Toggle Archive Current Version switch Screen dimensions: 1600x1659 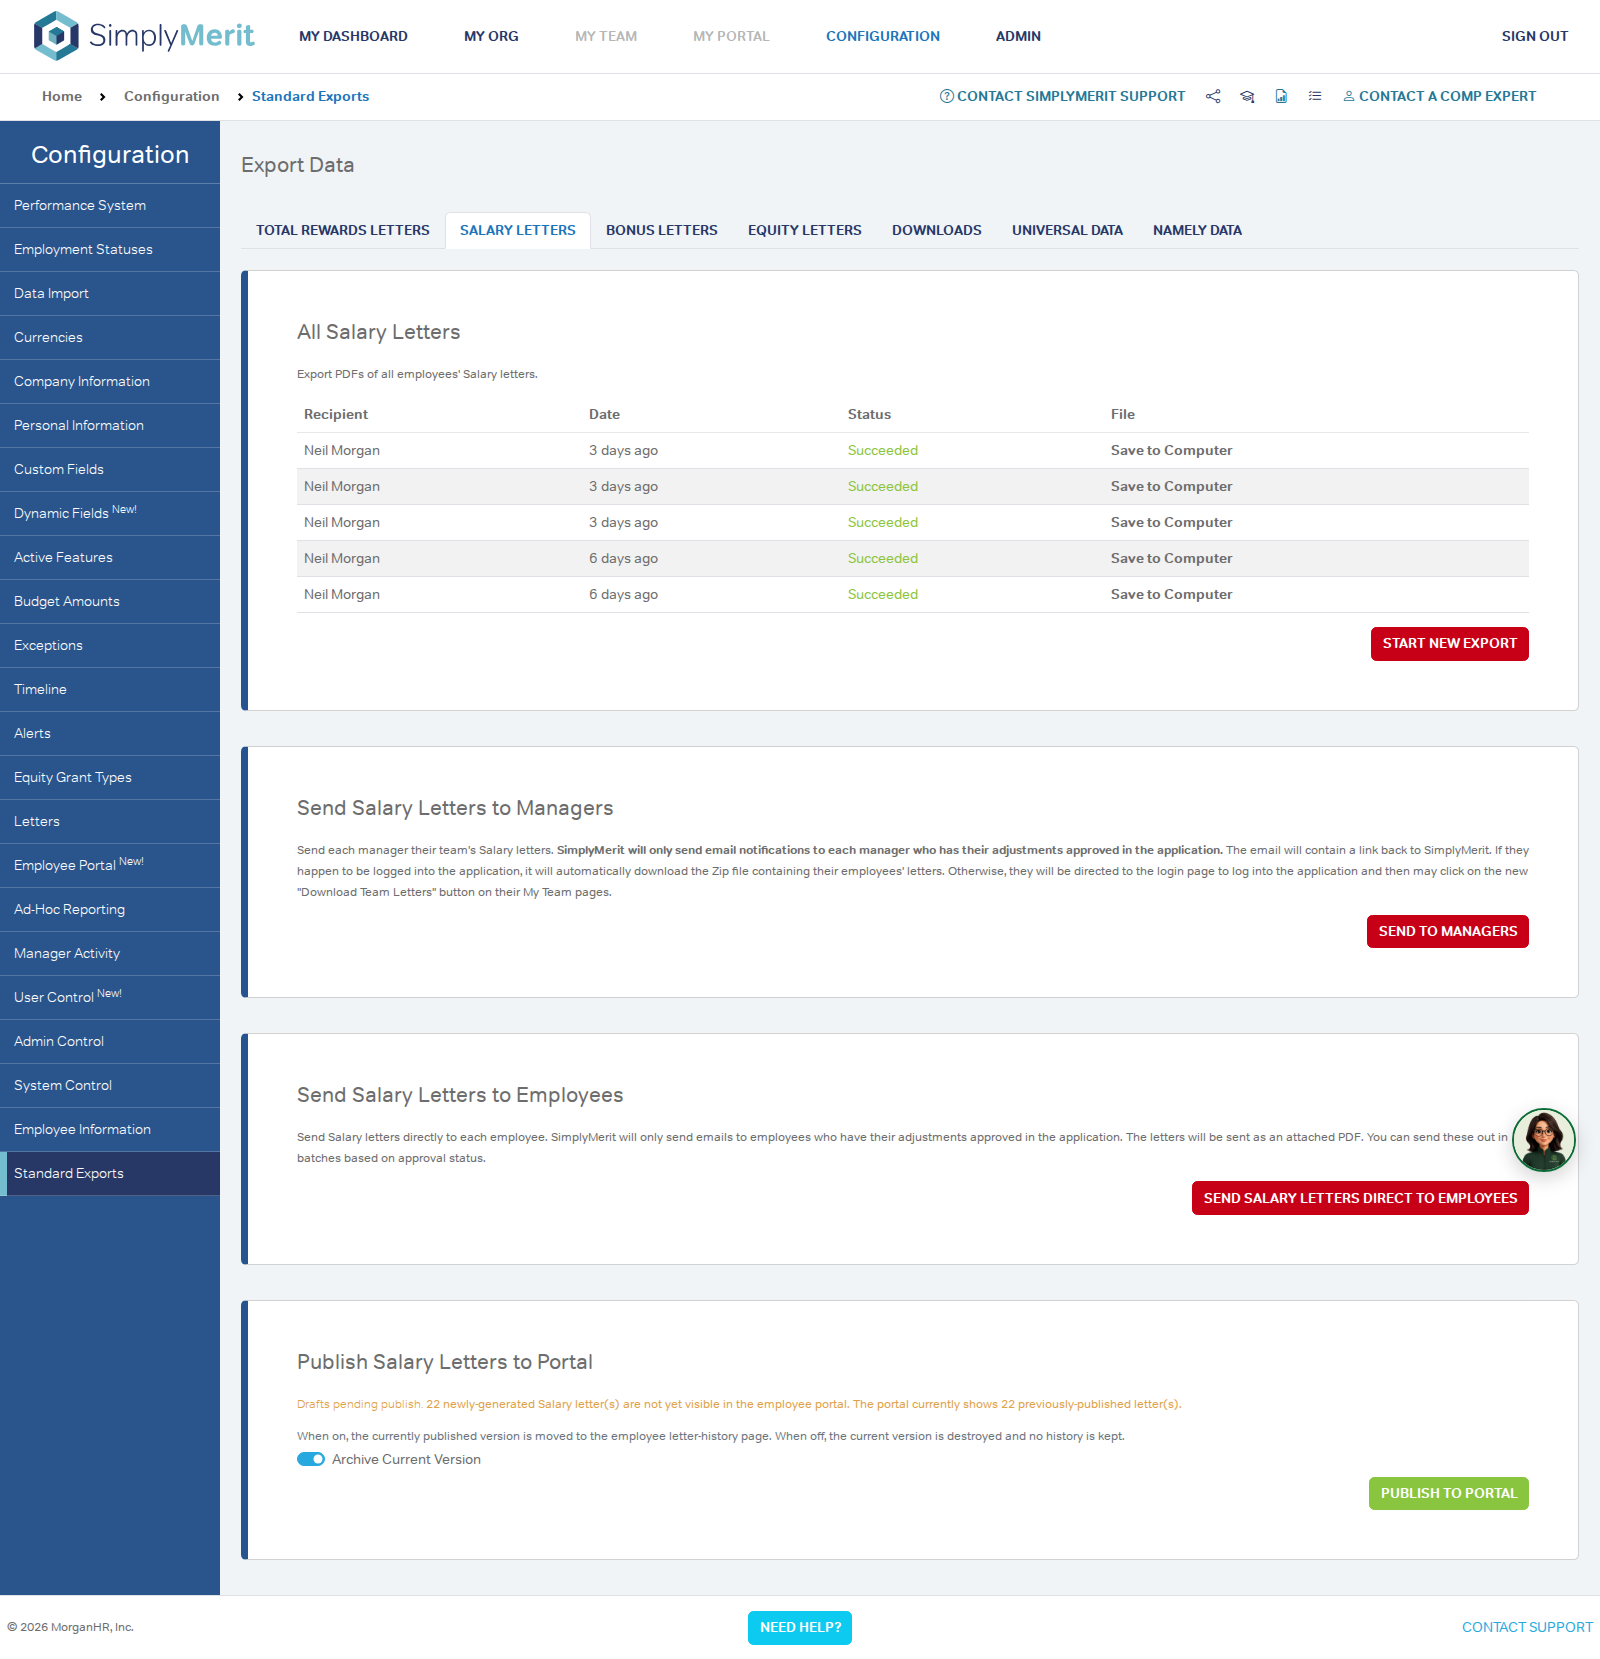click(x=311, y=1459)
